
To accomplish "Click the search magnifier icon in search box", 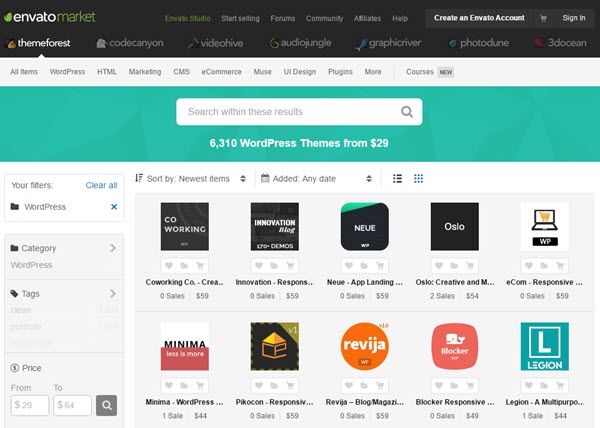I will pos(407,112).
